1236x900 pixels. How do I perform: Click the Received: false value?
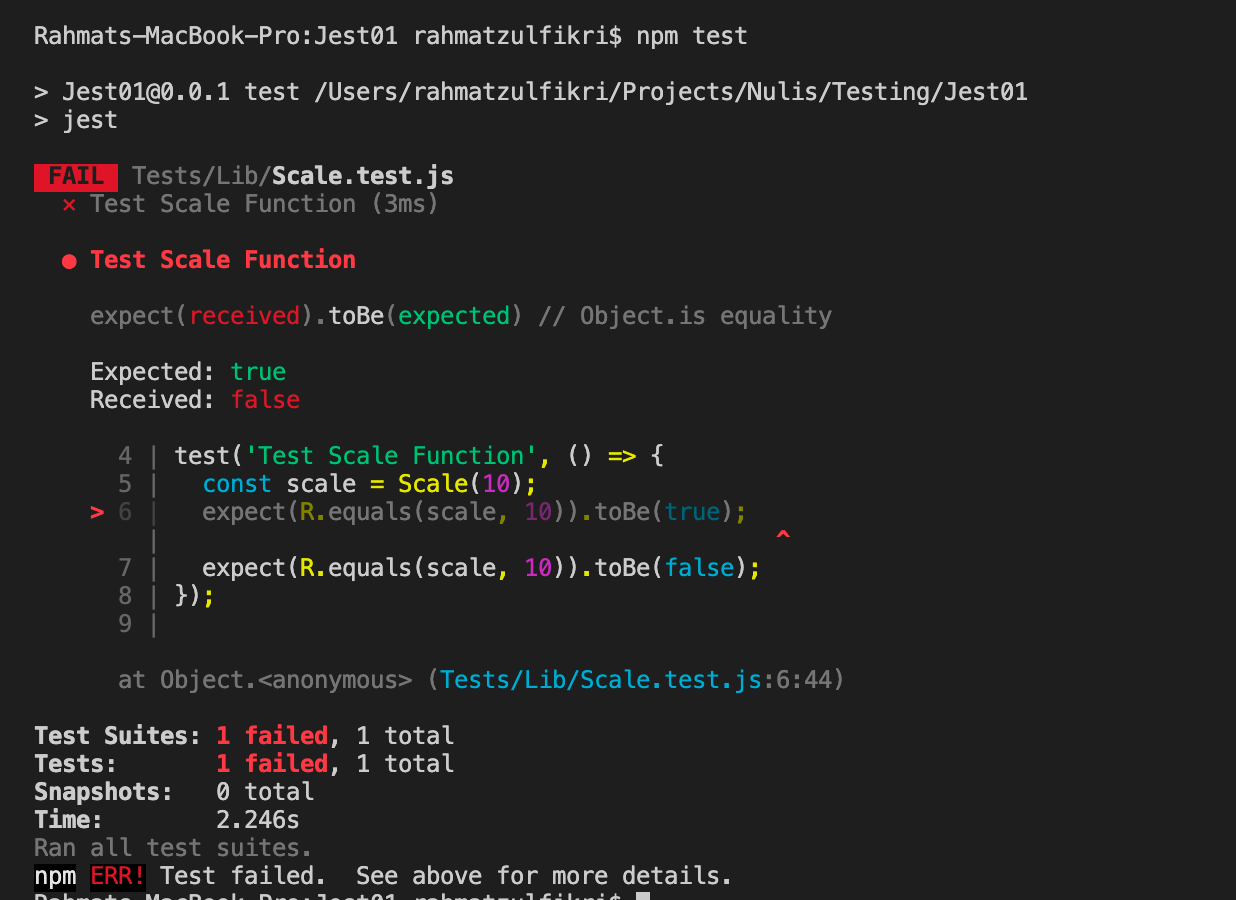coord(265,399)
